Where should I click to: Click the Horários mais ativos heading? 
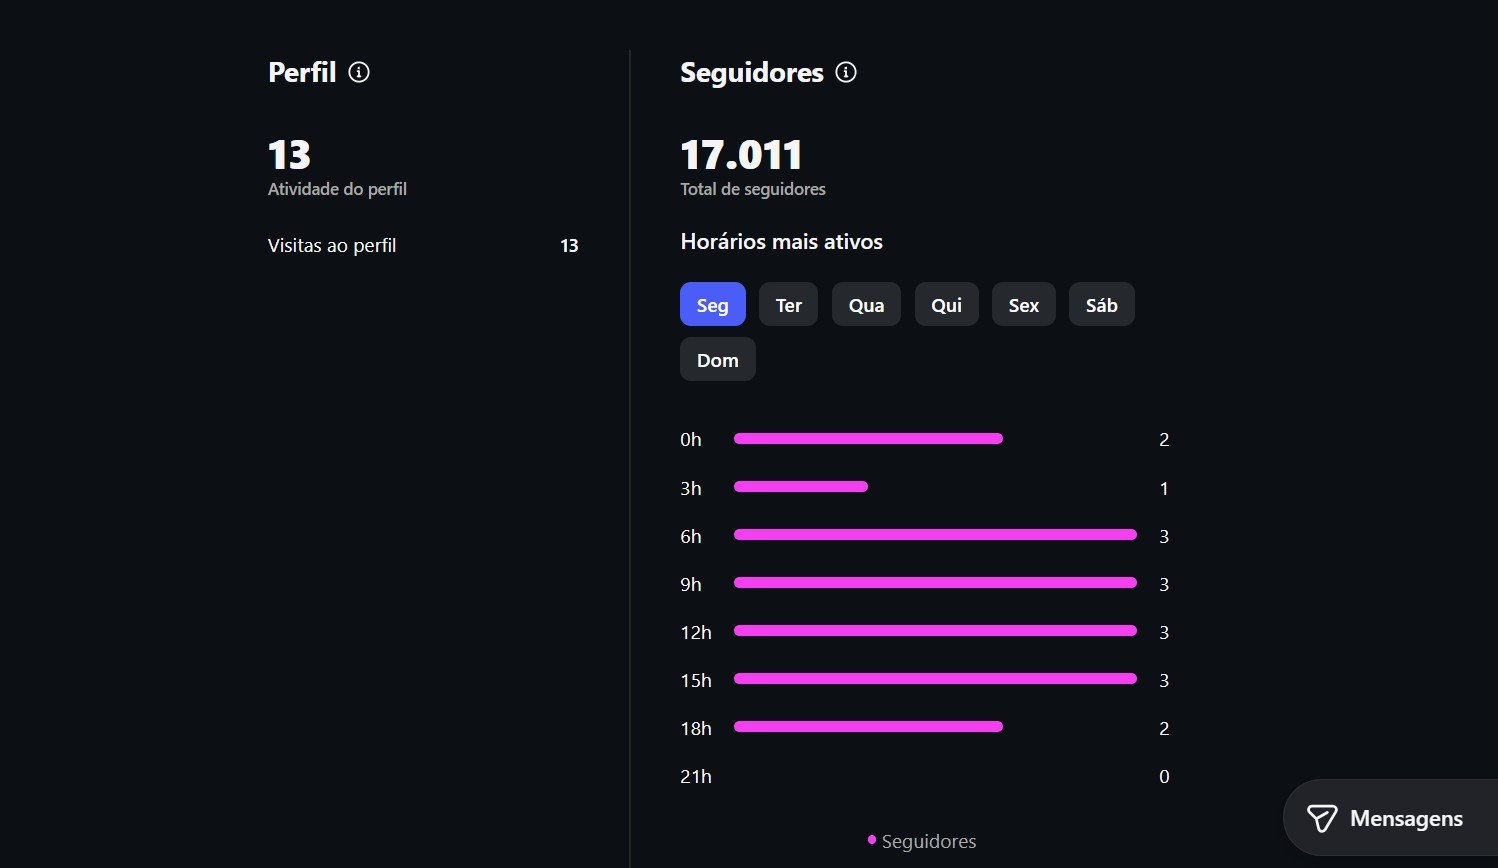pyautogui.click(x=781, y=242)
